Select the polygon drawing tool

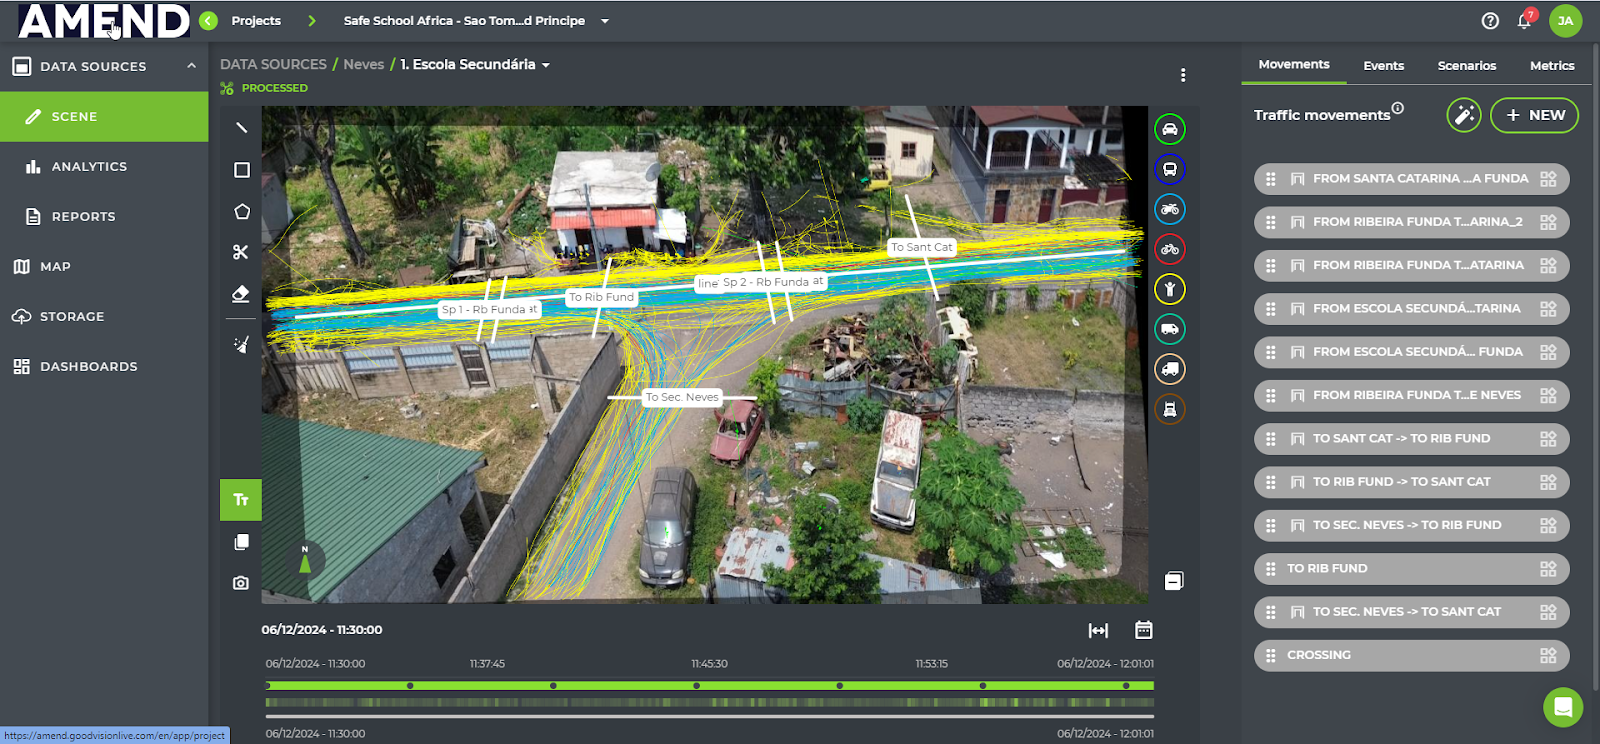[x=241, y=212]
